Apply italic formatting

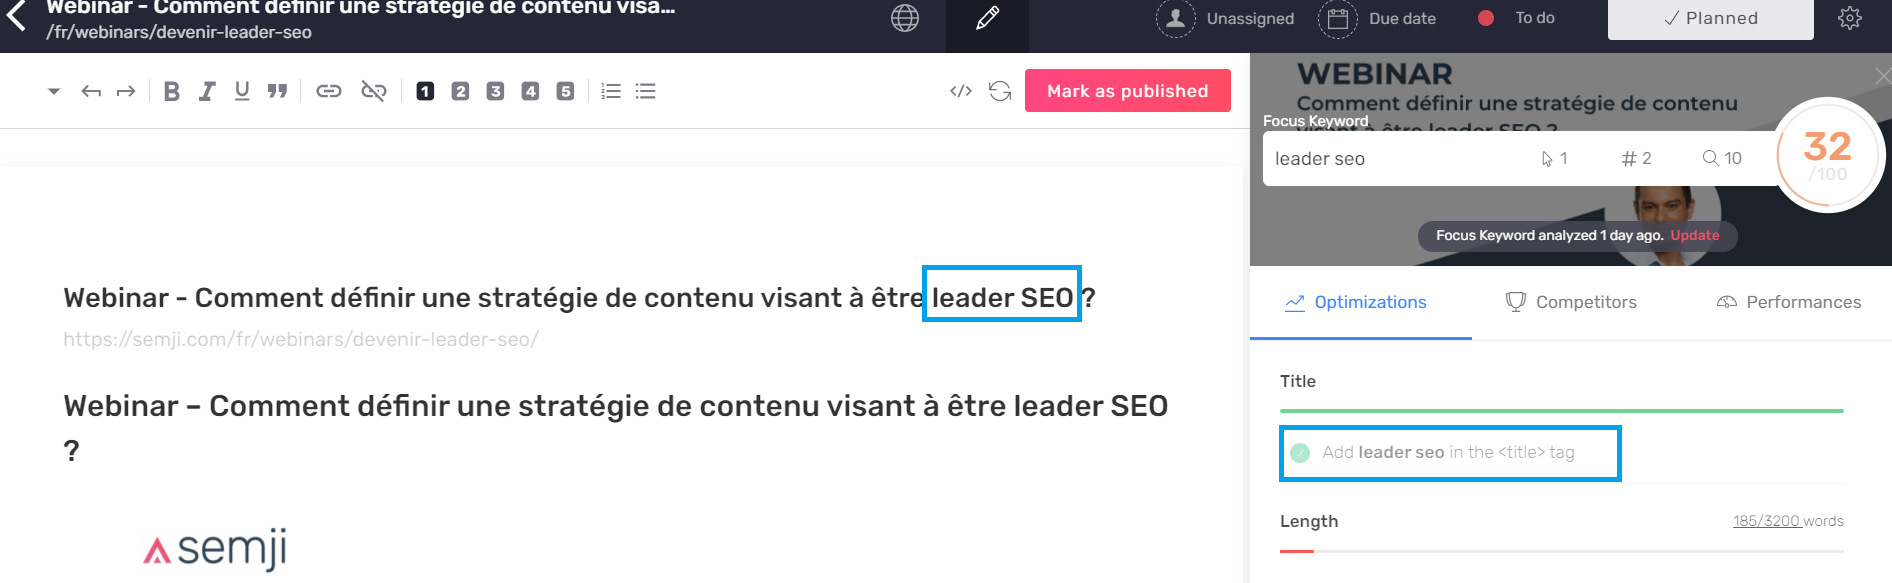207,91
